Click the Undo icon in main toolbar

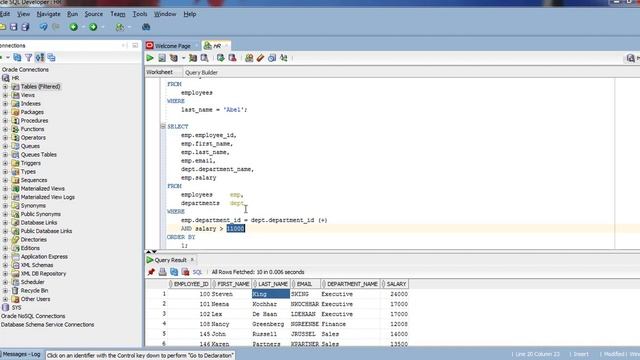click(43, 27)
